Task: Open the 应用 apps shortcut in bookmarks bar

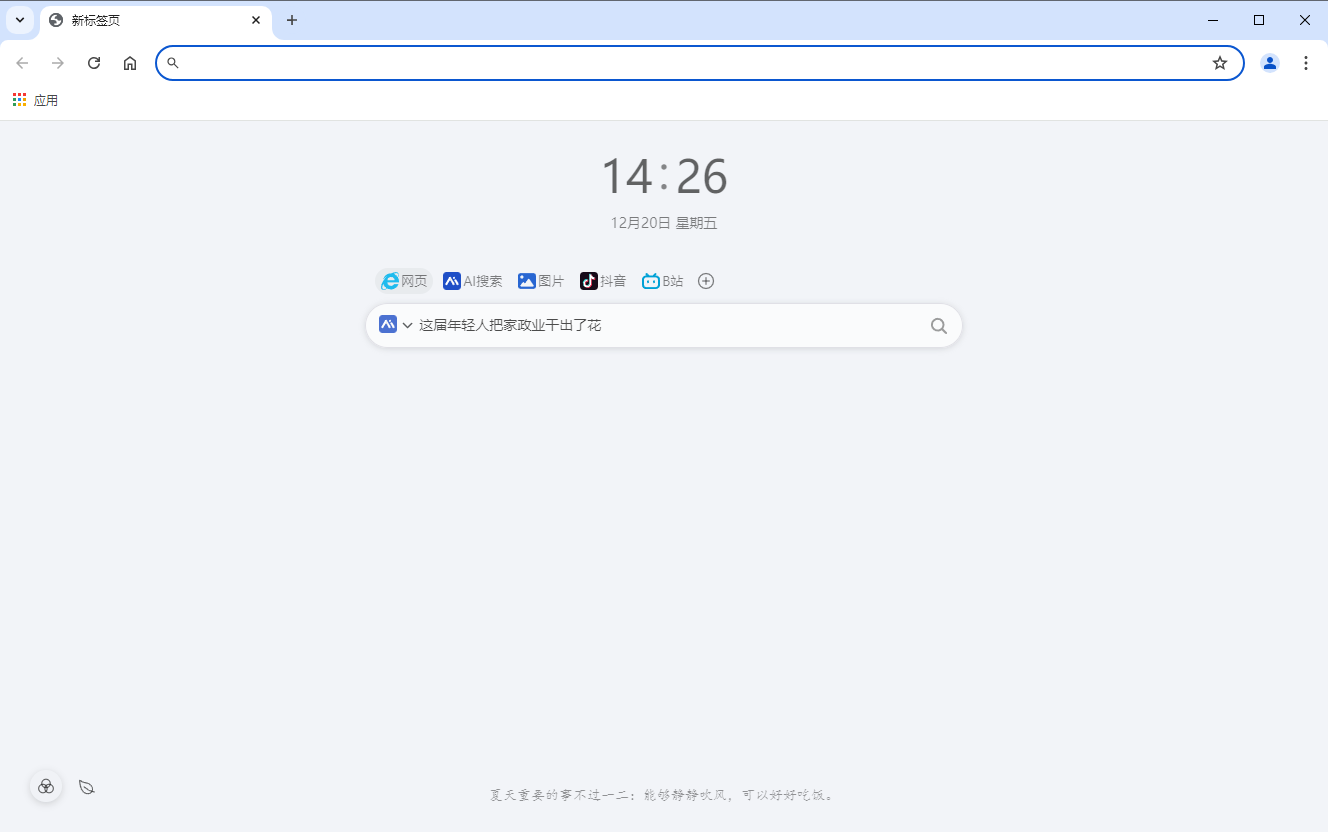Action: [35, 100]
